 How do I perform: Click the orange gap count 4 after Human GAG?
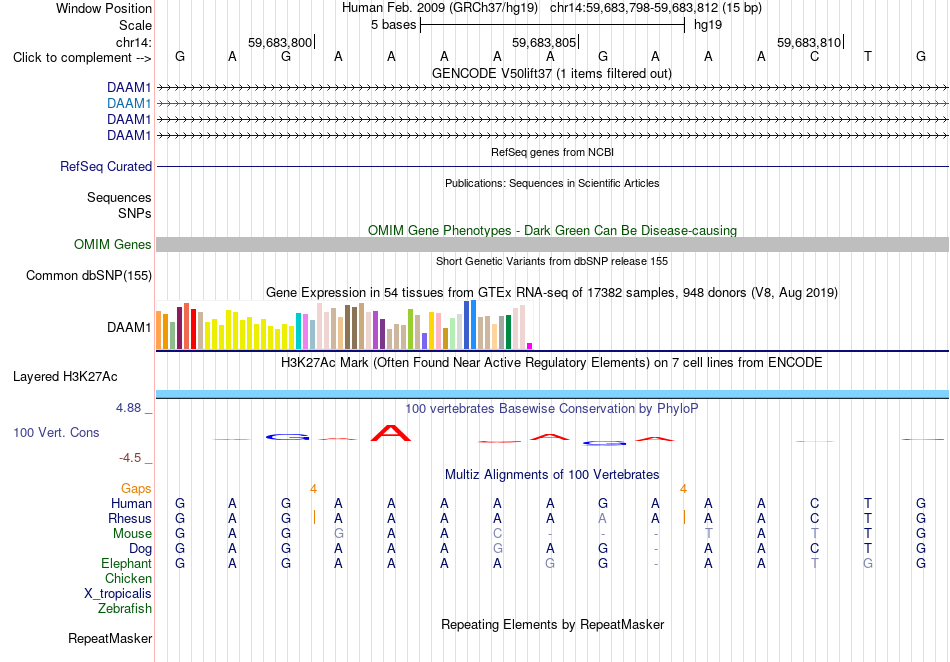313,489
